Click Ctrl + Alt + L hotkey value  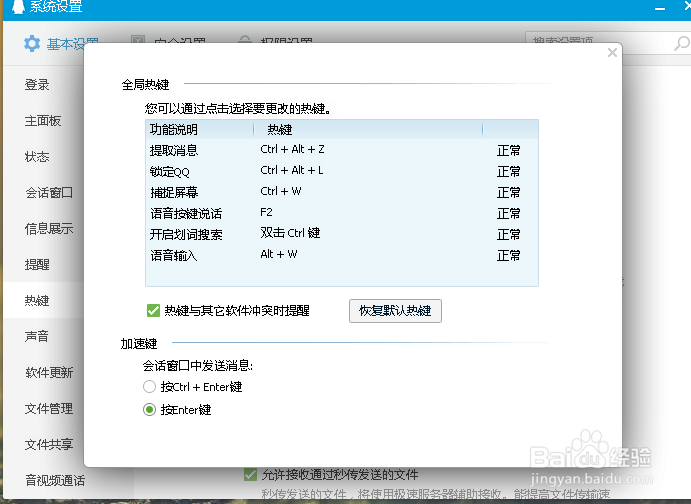292,170
